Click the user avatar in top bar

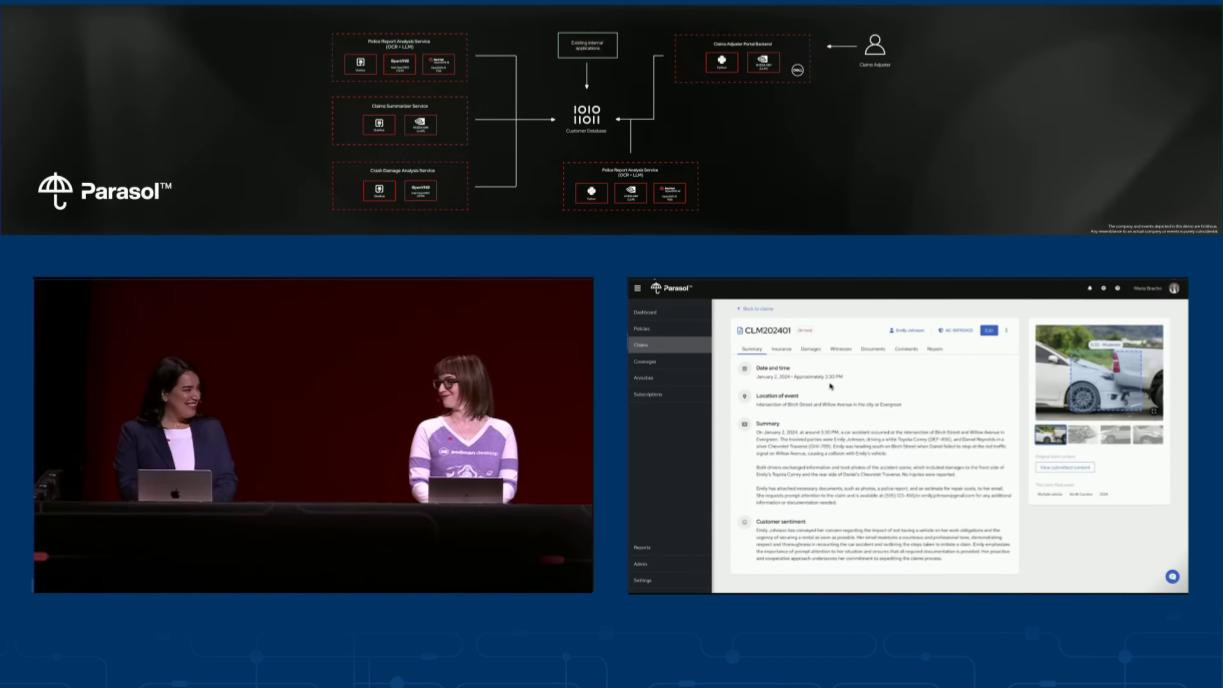1174,288
